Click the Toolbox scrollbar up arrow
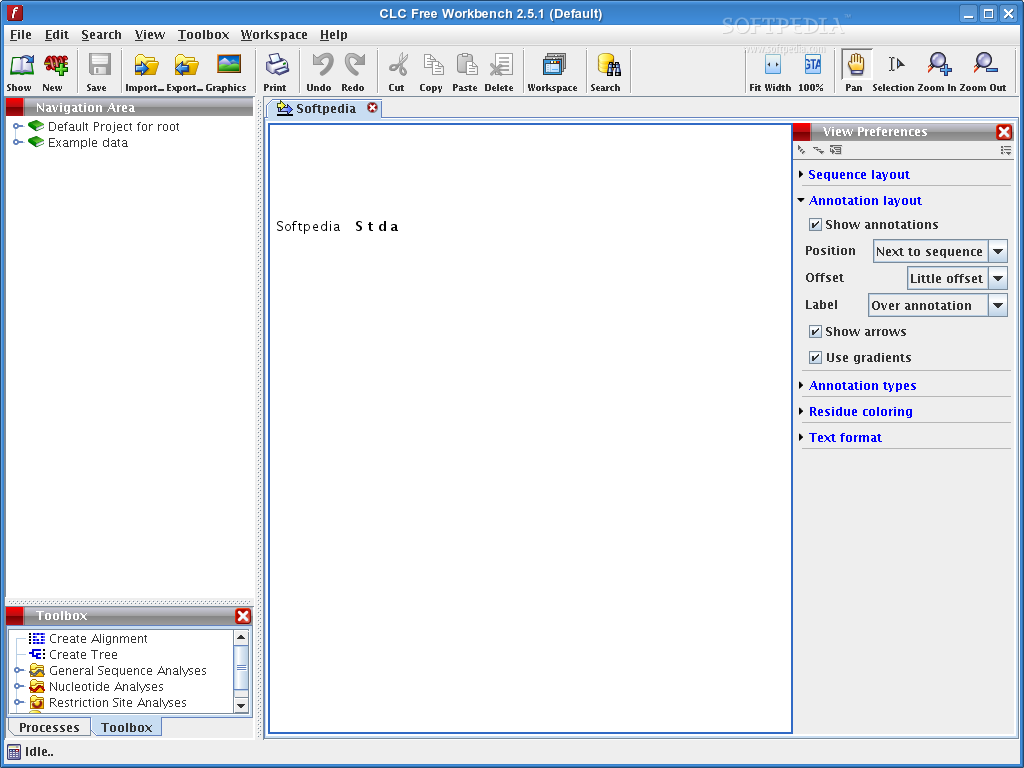The height and width of the screenshot is (768, 1024). pyautogui.click(x=241, y=637)
